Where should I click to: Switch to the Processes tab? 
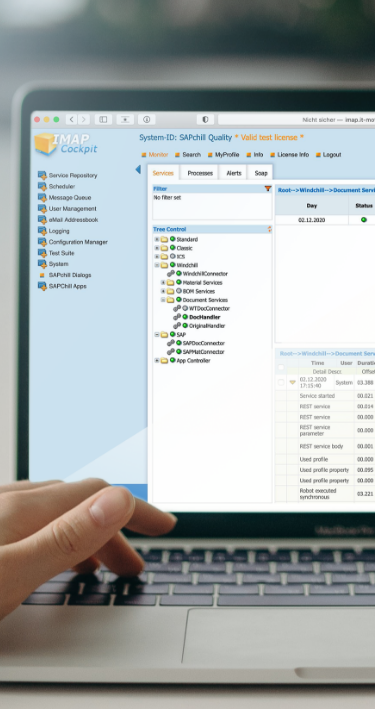(x=200, y=173)
